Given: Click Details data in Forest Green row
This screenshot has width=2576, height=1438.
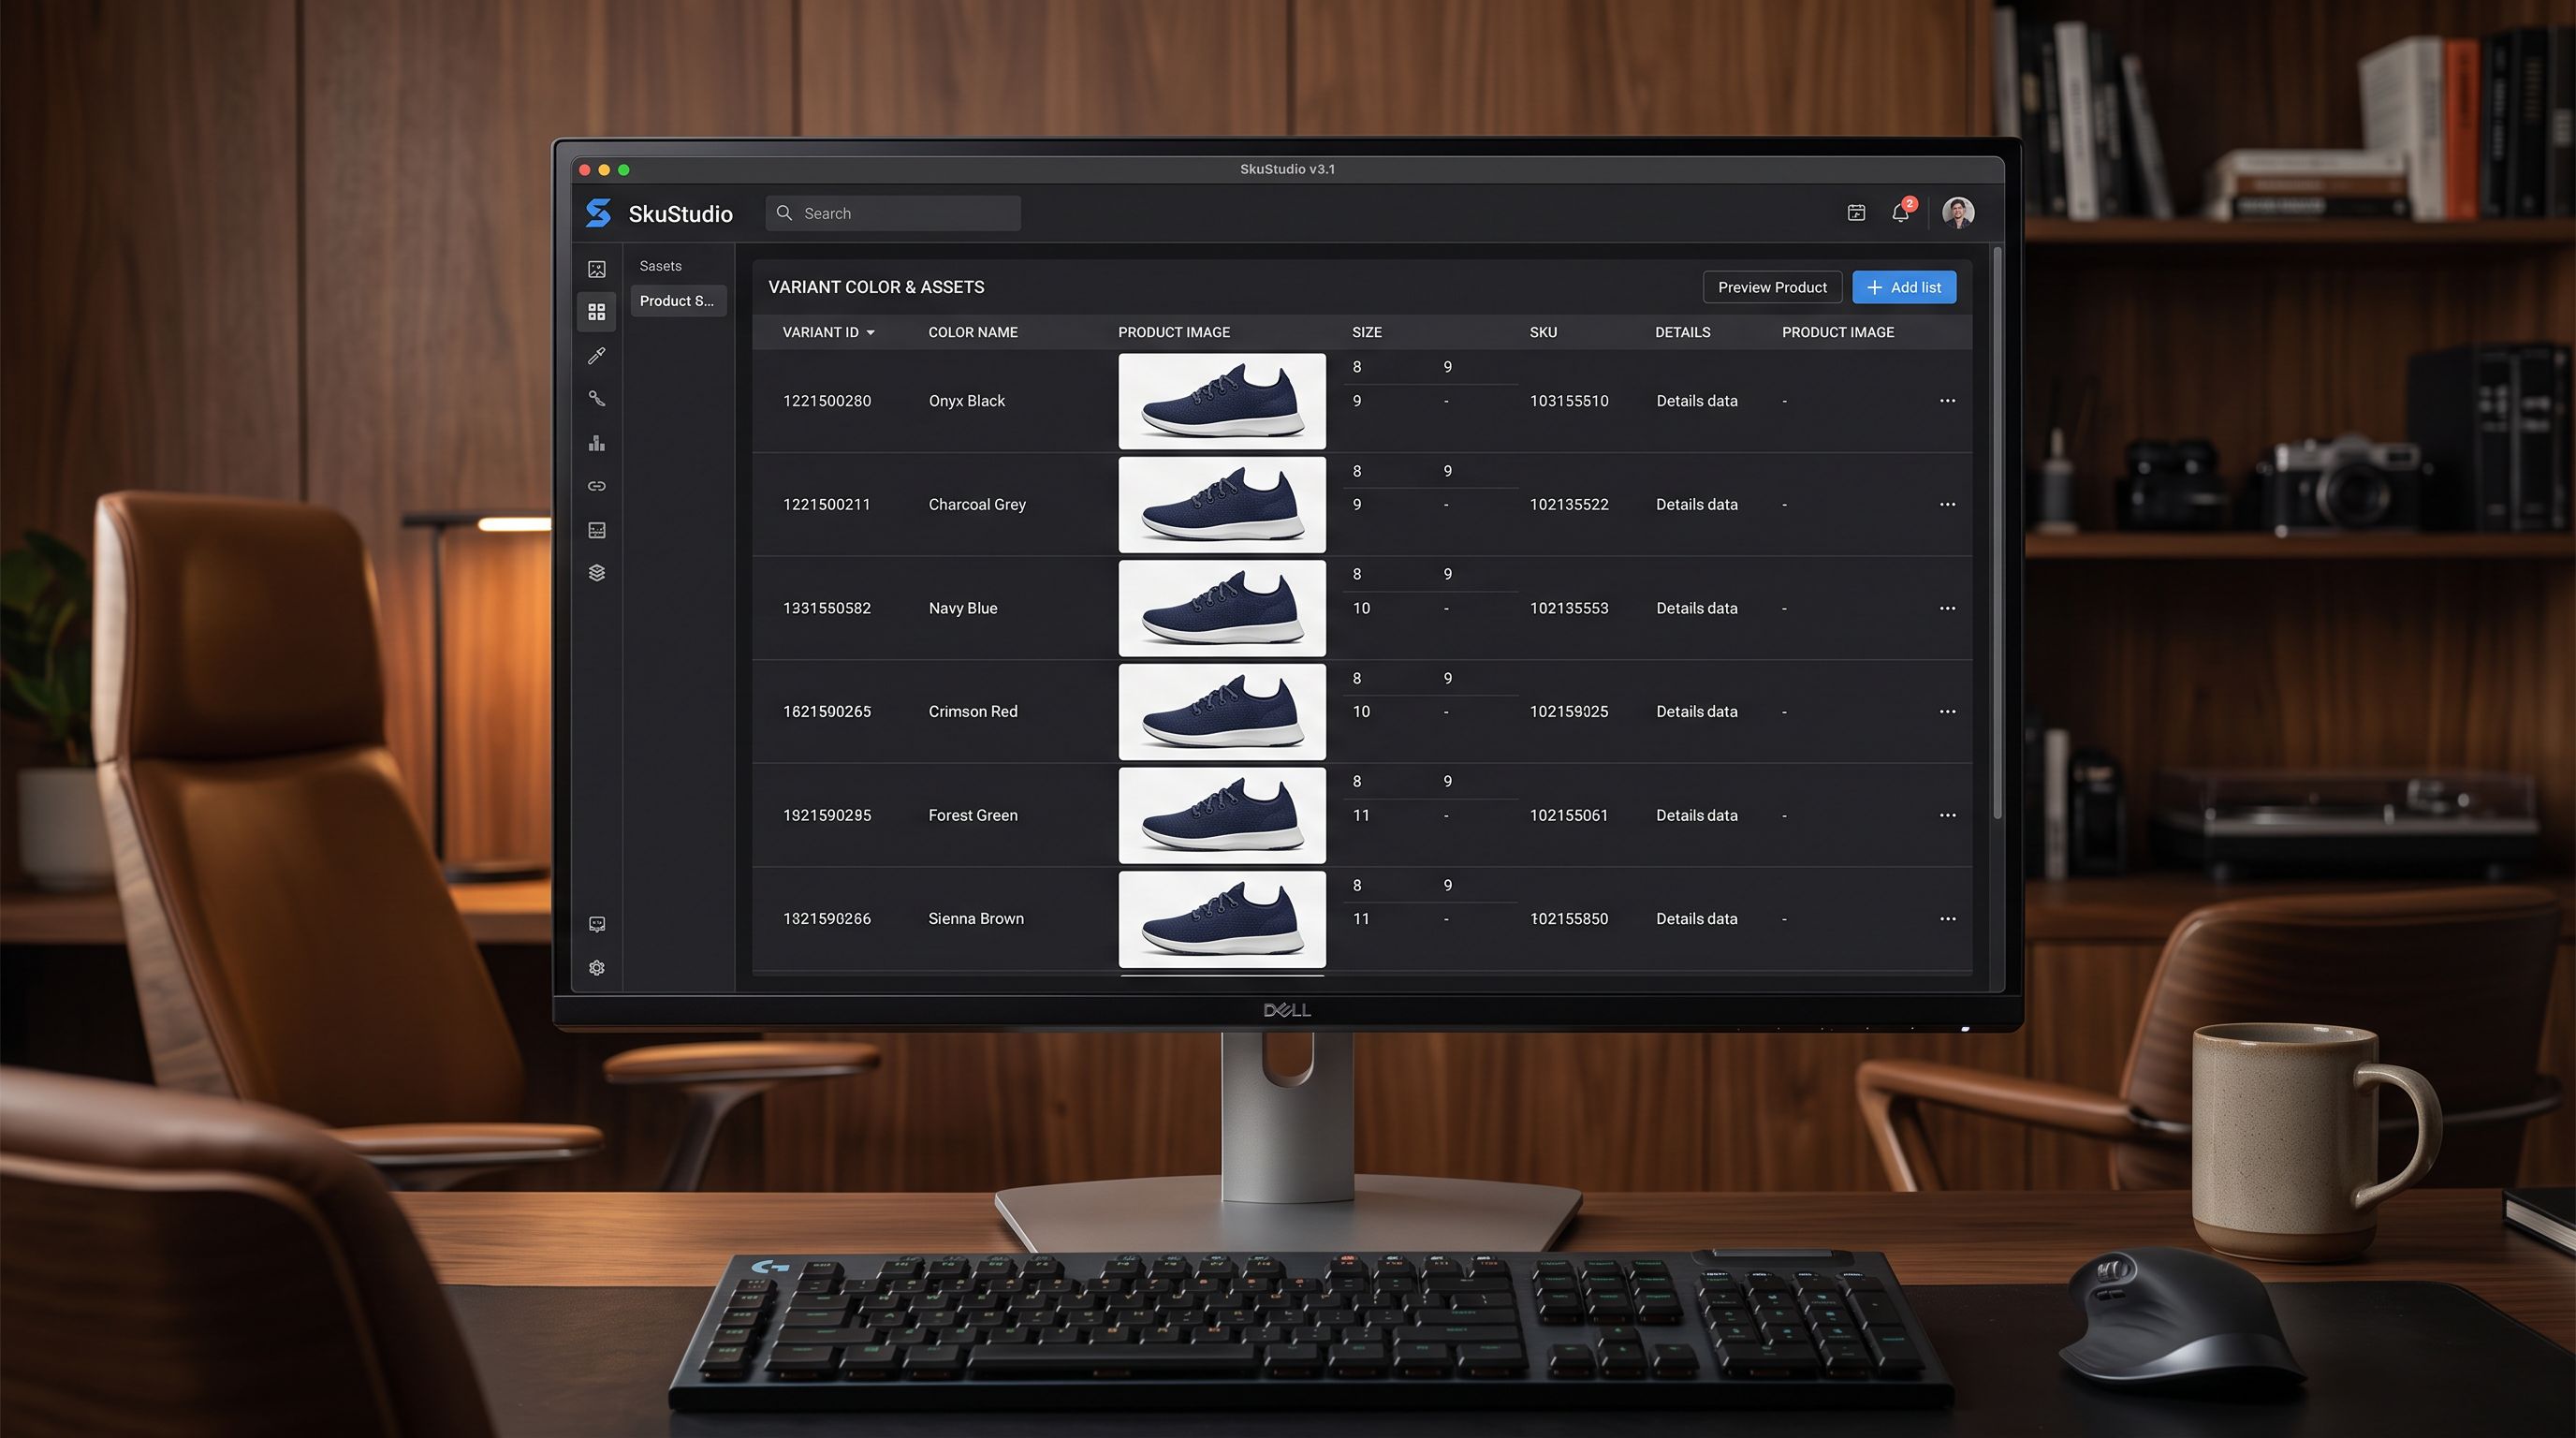Looking at the screenshot, I should tap(1696, 815).
